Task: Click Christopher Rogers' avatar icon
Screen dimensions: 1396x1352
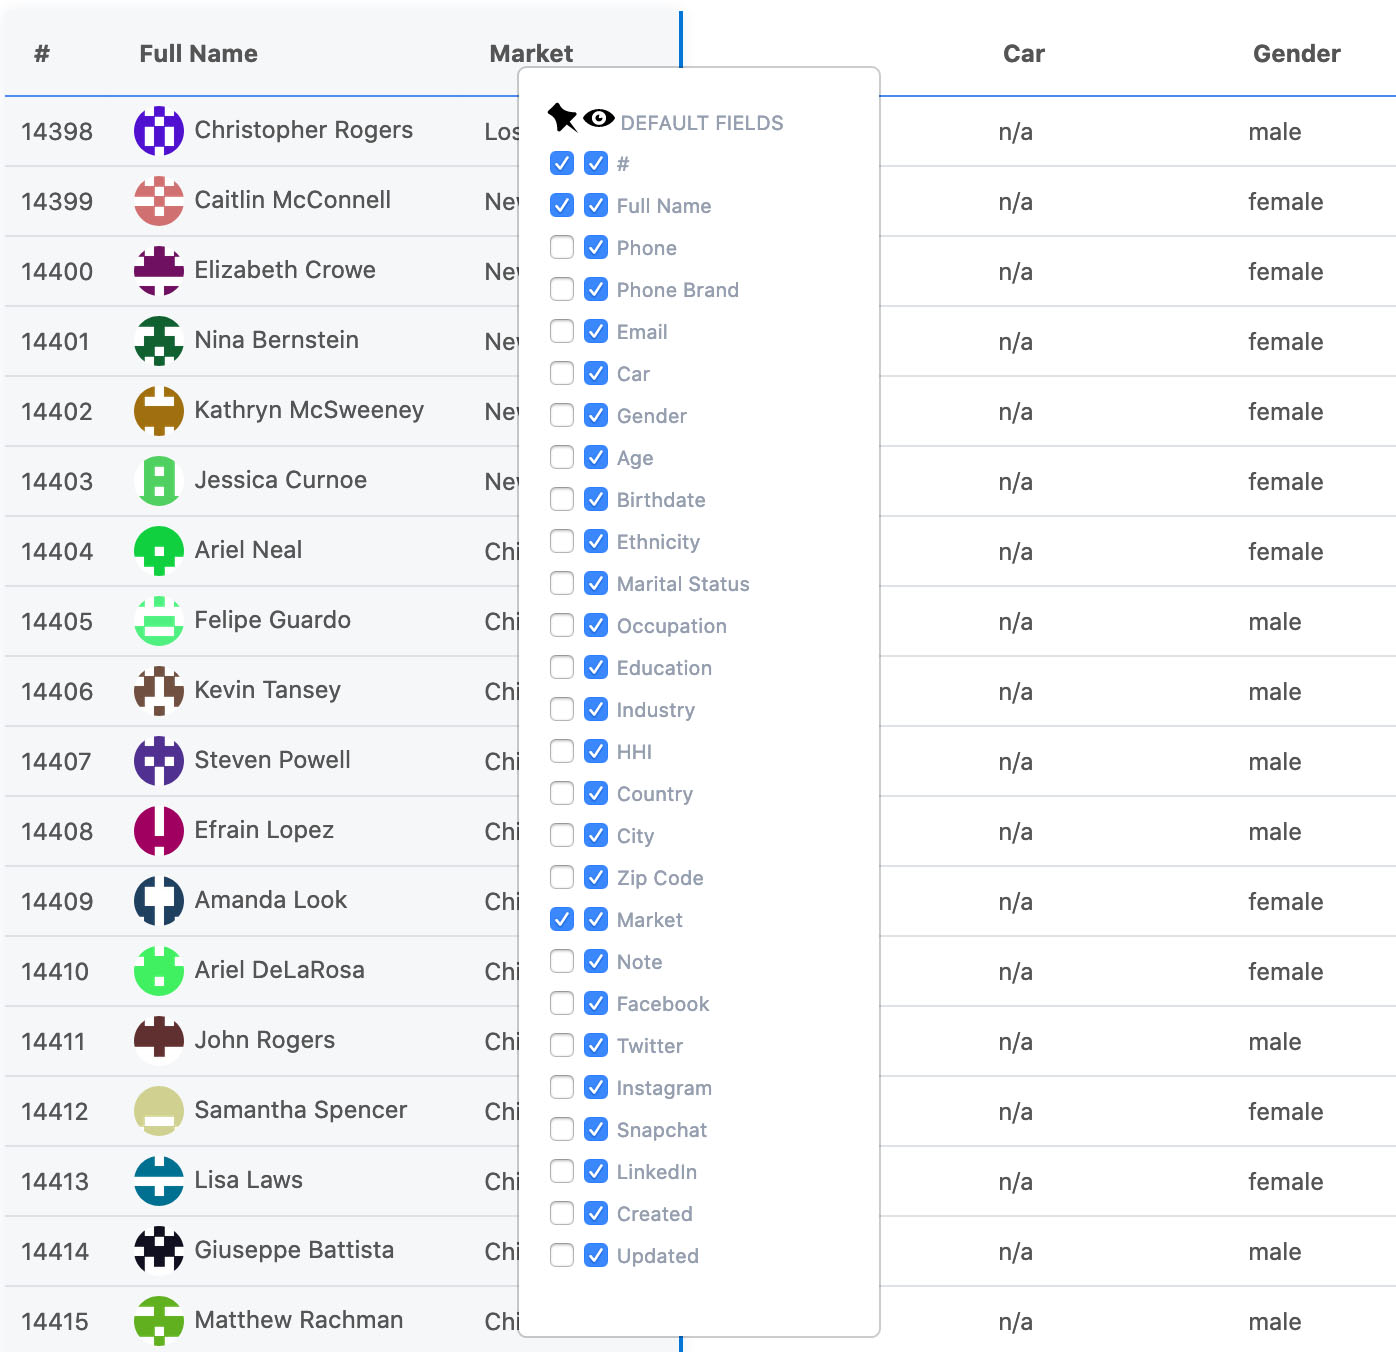Action: coord(159,131)
